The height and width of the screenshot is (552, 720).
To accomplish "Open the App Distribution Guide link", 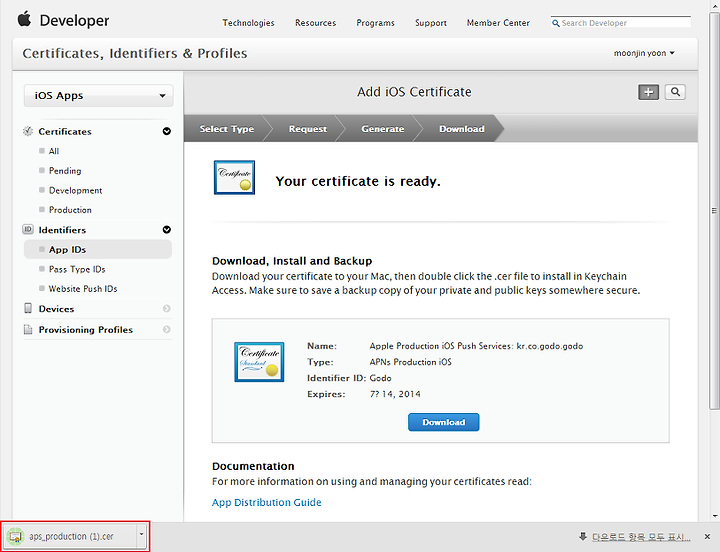I will point(266,502).
